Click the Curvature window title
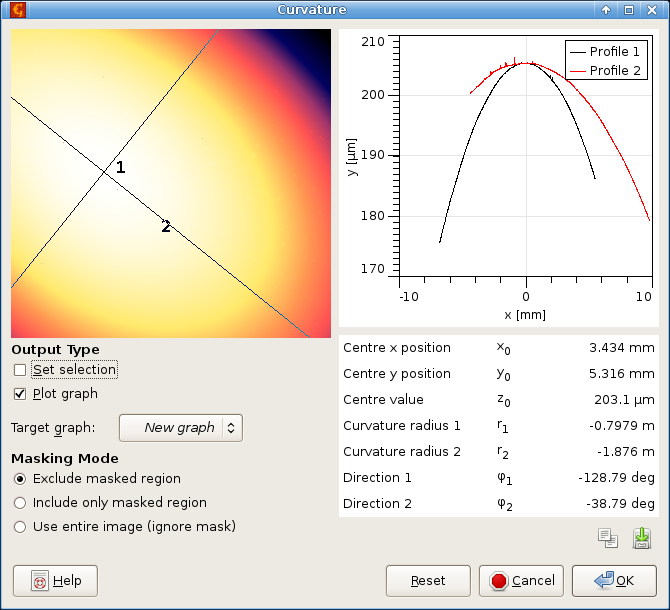670x610 pixels. point(311,9)
